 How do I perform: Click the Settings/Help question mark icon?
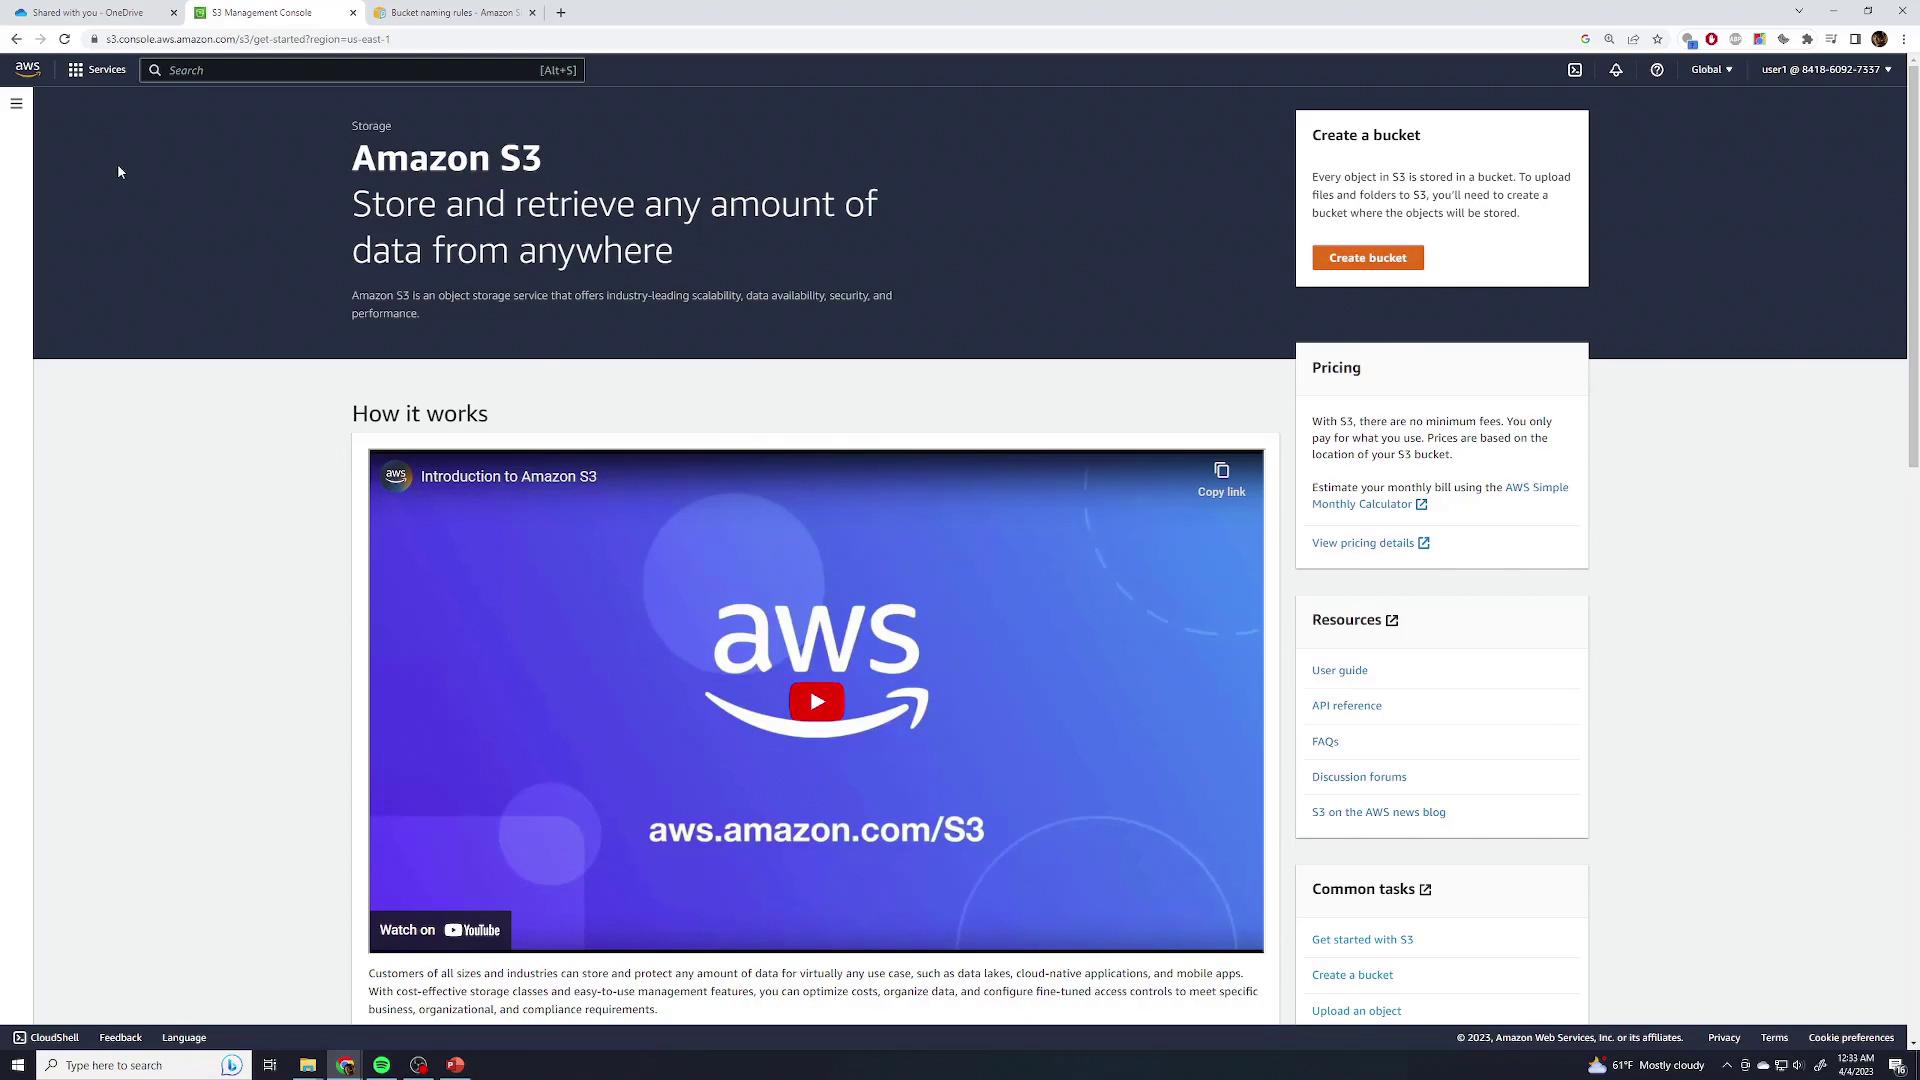(1658, 70)
